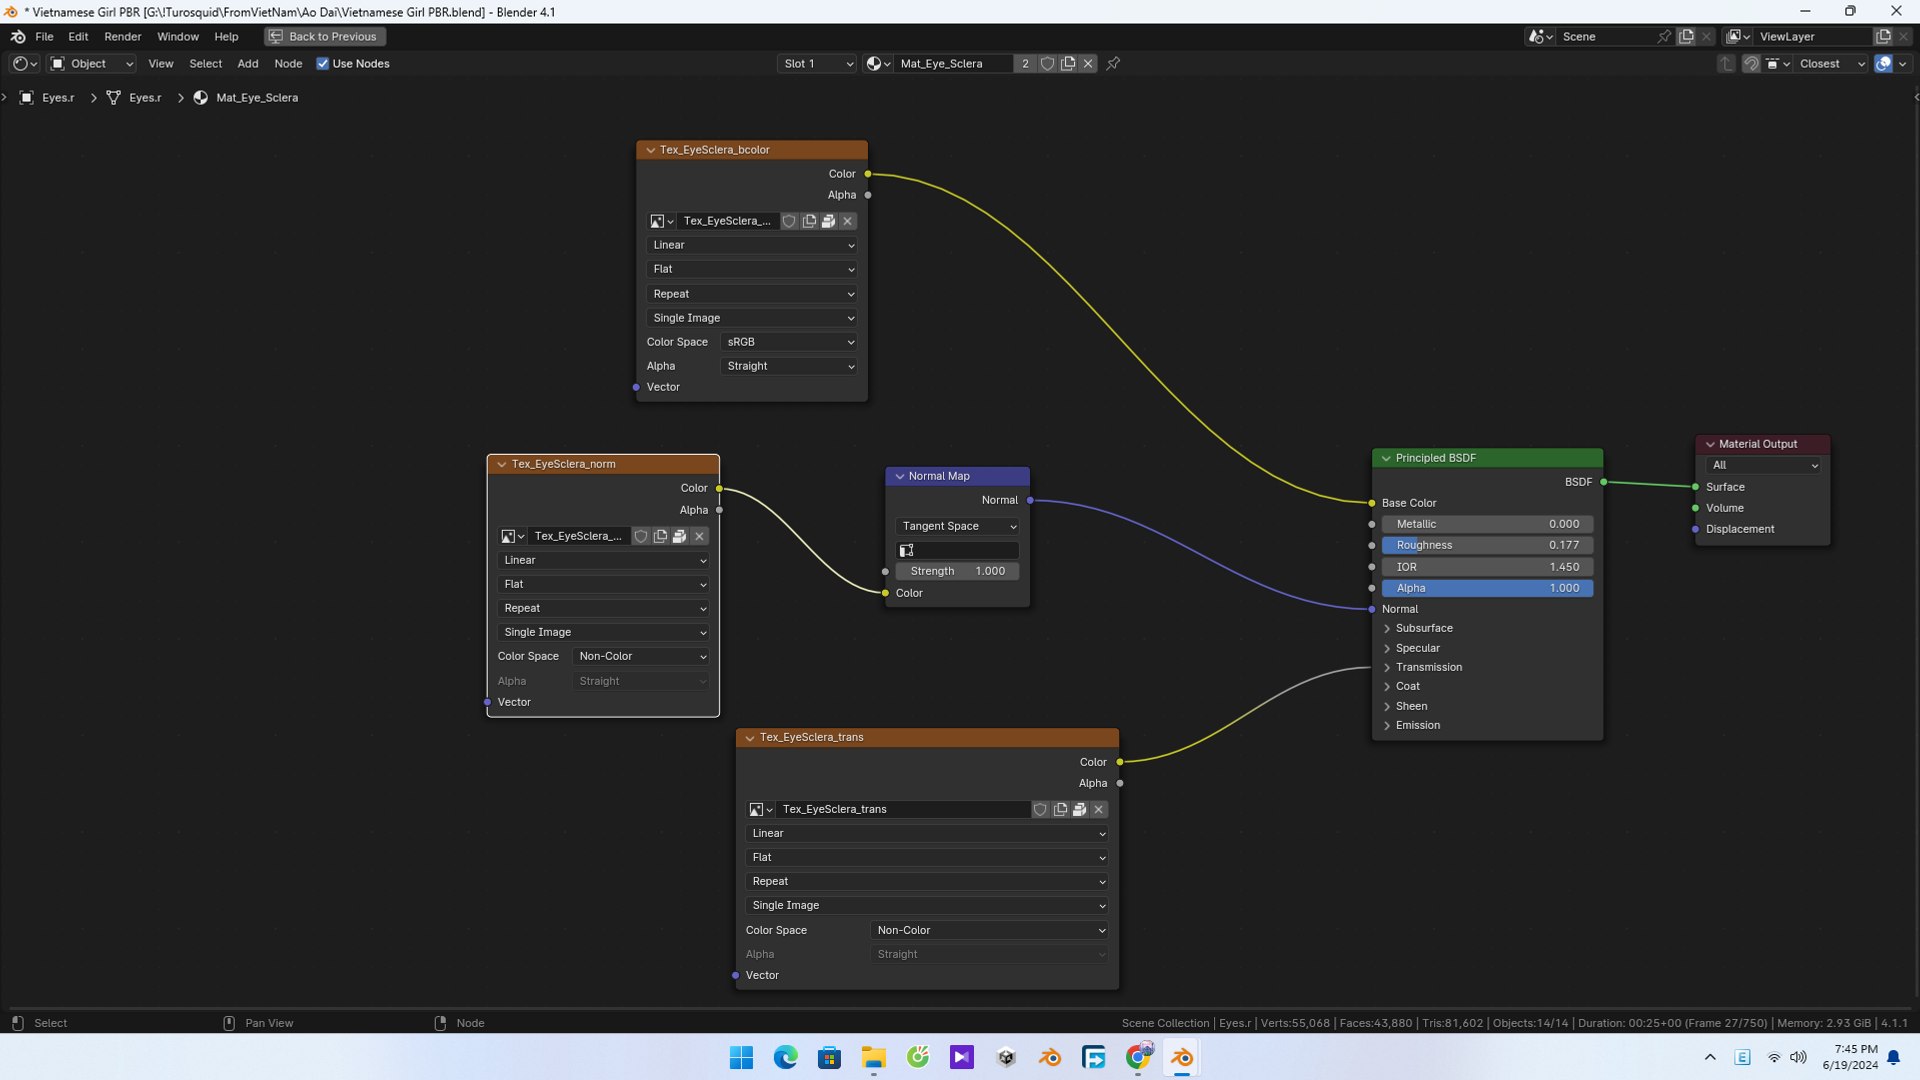Open the Tangent Space dropdown
The width and height of the screenshot is (1920, 1080).
[957, 526]
